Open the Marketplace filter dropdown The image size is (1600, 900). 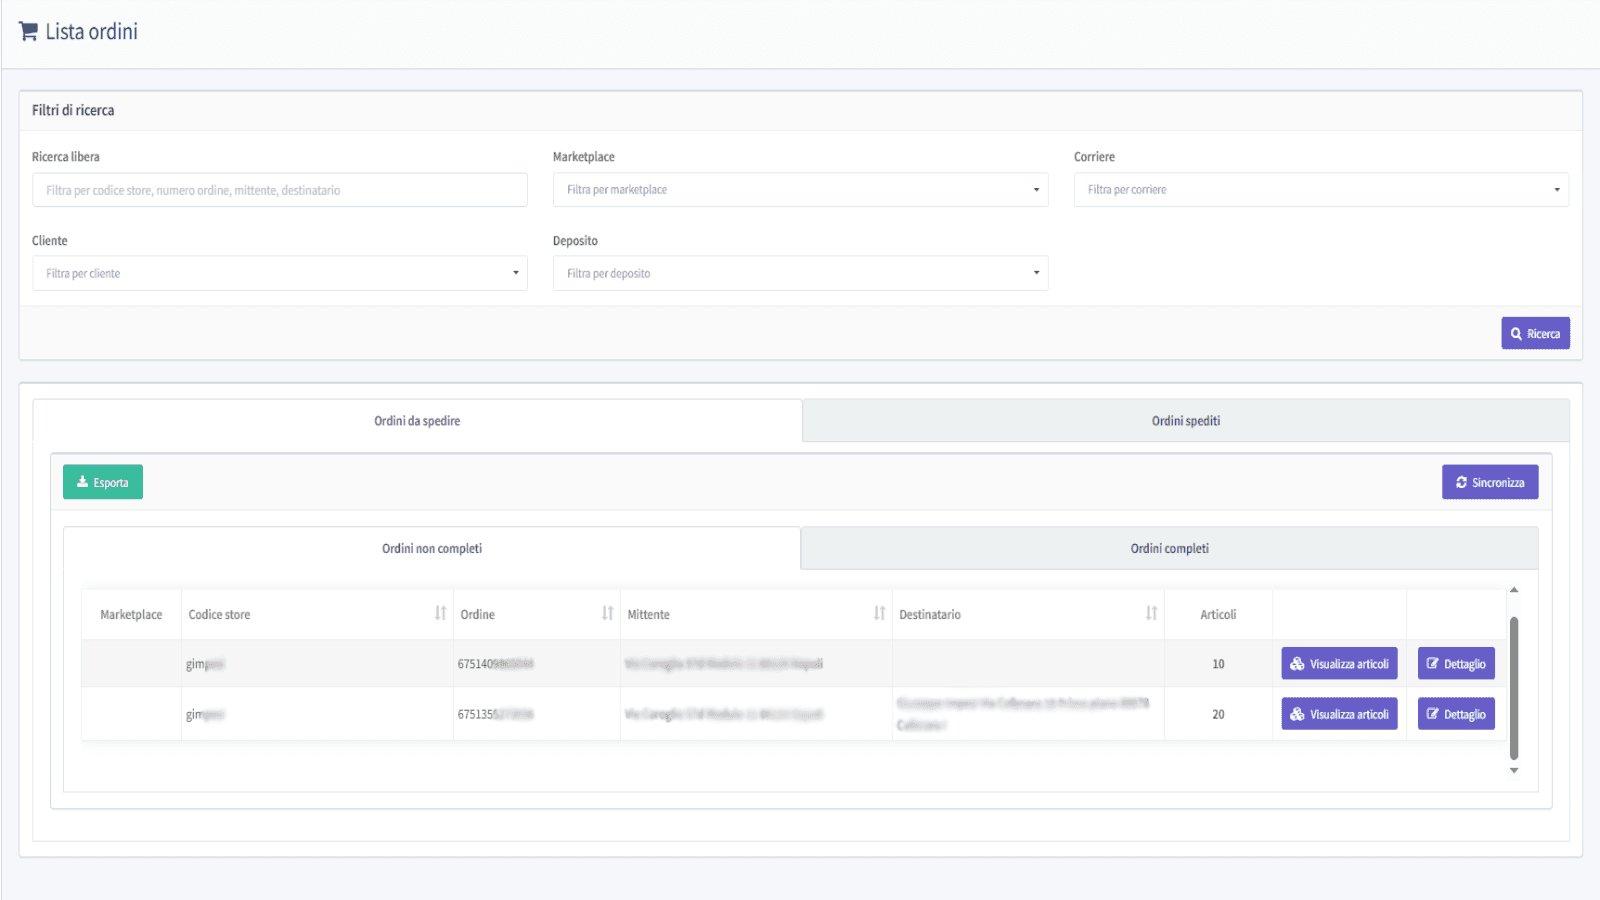point(800,190)
